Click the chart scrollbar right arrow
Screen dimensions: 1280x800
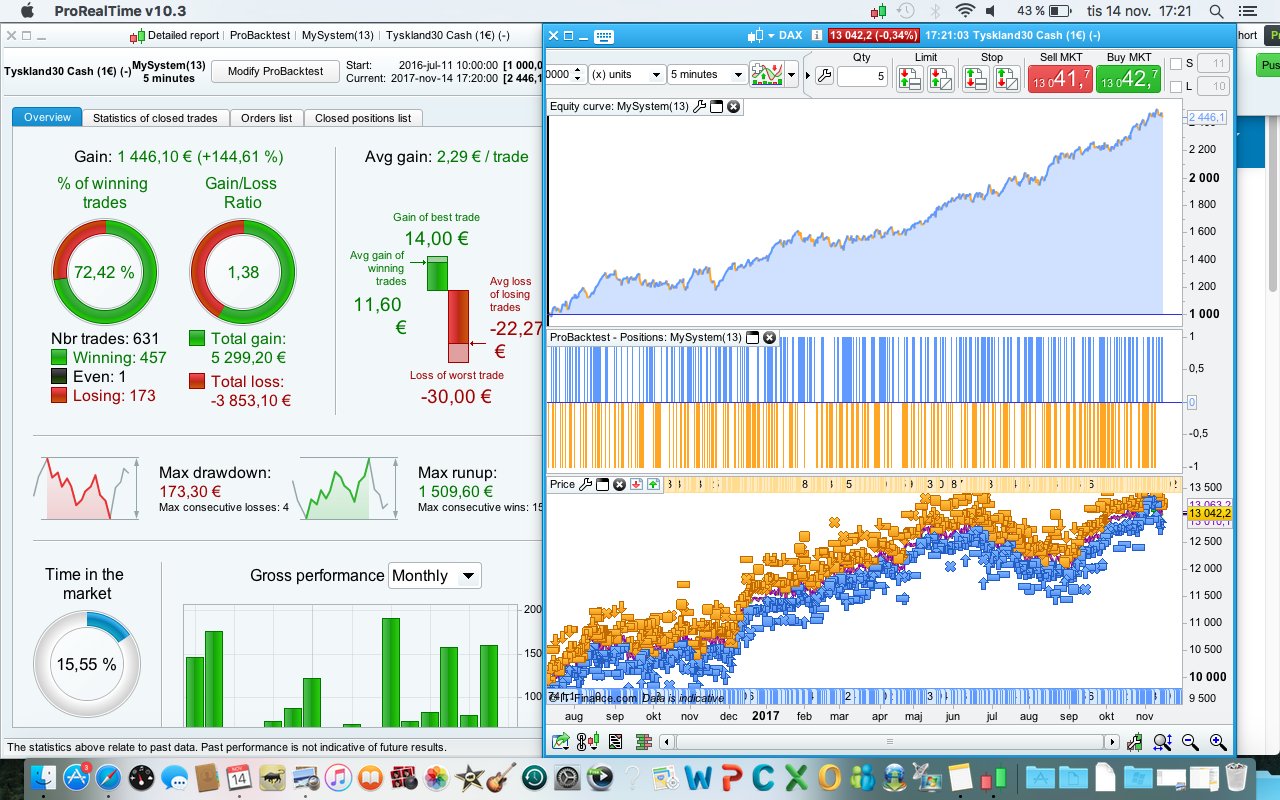click(1111, 742)
